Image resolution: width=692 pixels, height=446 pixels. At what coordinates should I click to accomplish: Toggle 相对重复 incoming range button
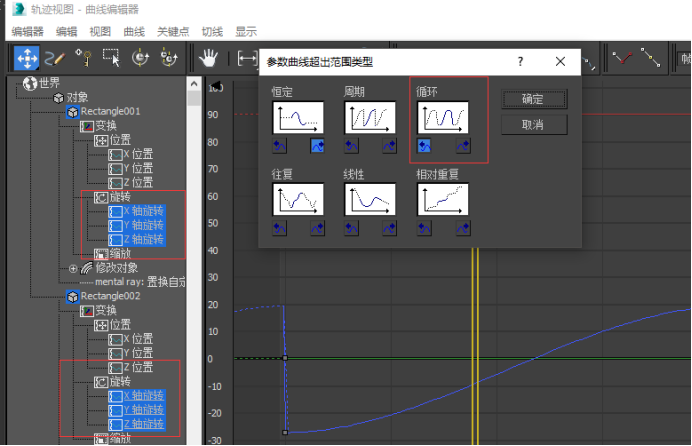424,228
